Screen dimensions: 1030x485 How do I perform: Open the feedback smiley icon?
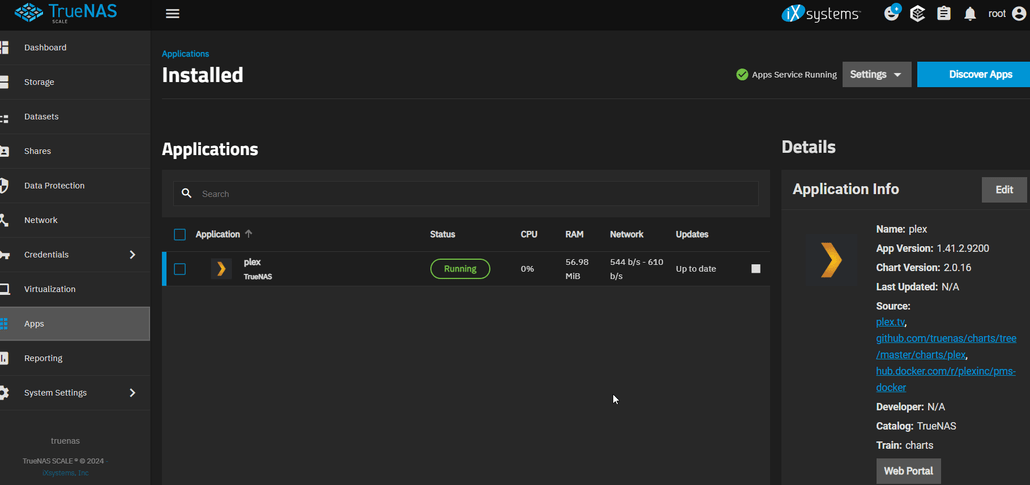[892, 13]
